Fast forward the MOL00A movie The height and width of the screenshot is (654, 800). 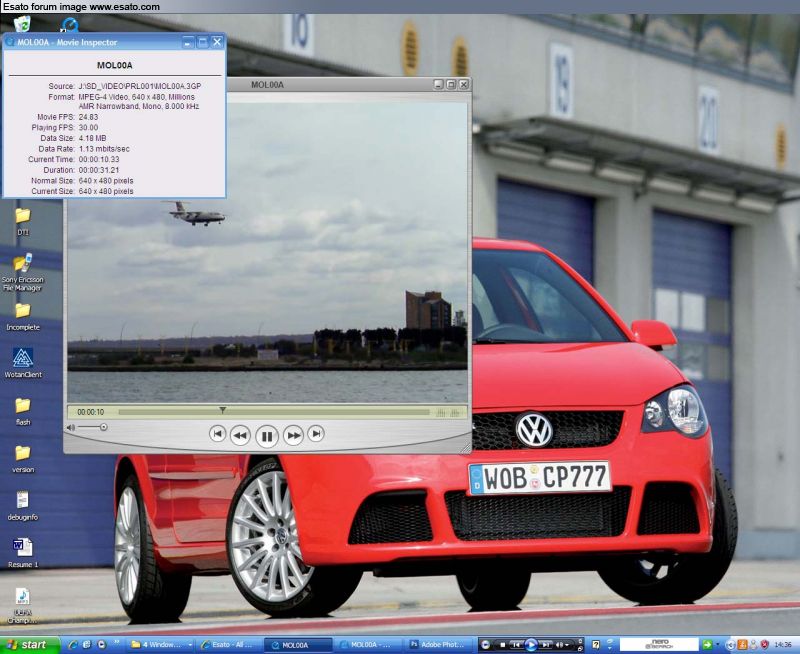pos(293,436)
